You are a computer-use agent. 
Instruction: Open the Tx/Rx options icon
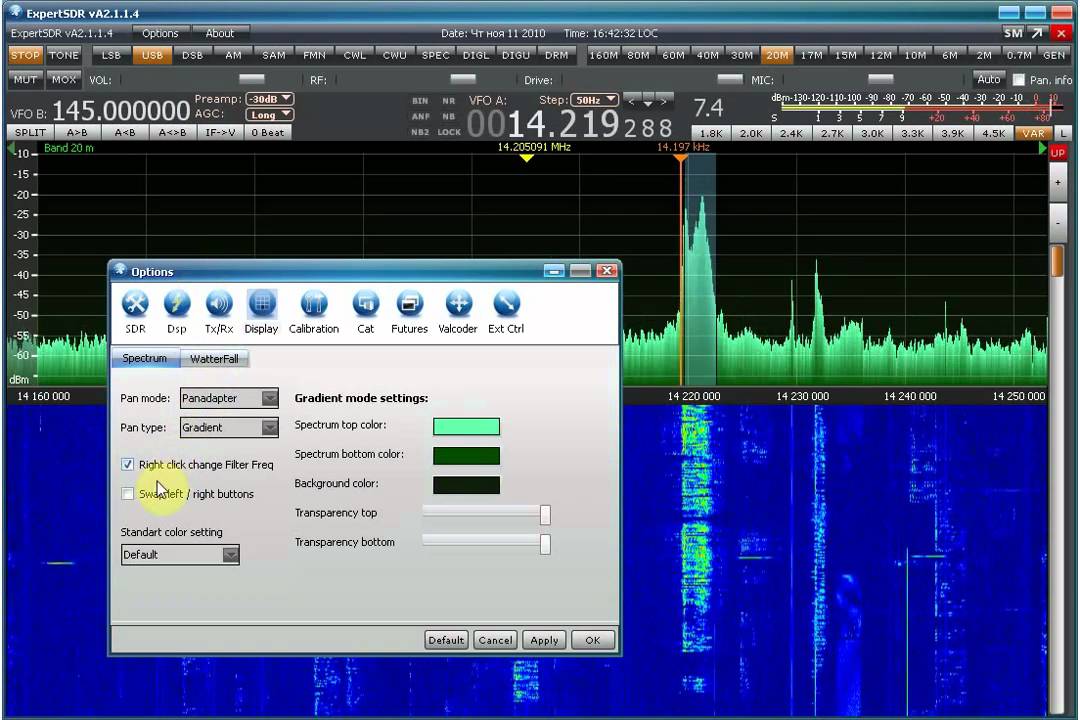[x=219, y=311]
